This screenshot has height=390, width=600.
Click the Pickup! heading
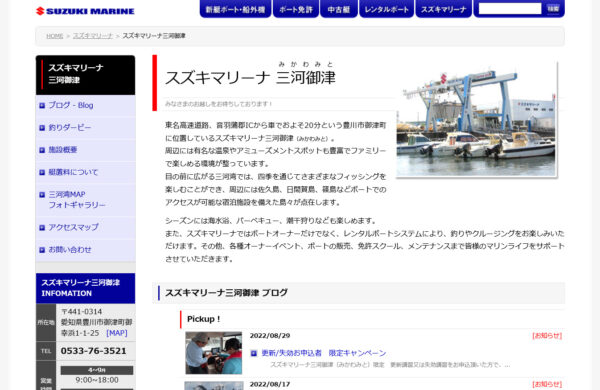pyautogui.click(x=204, y=319)
